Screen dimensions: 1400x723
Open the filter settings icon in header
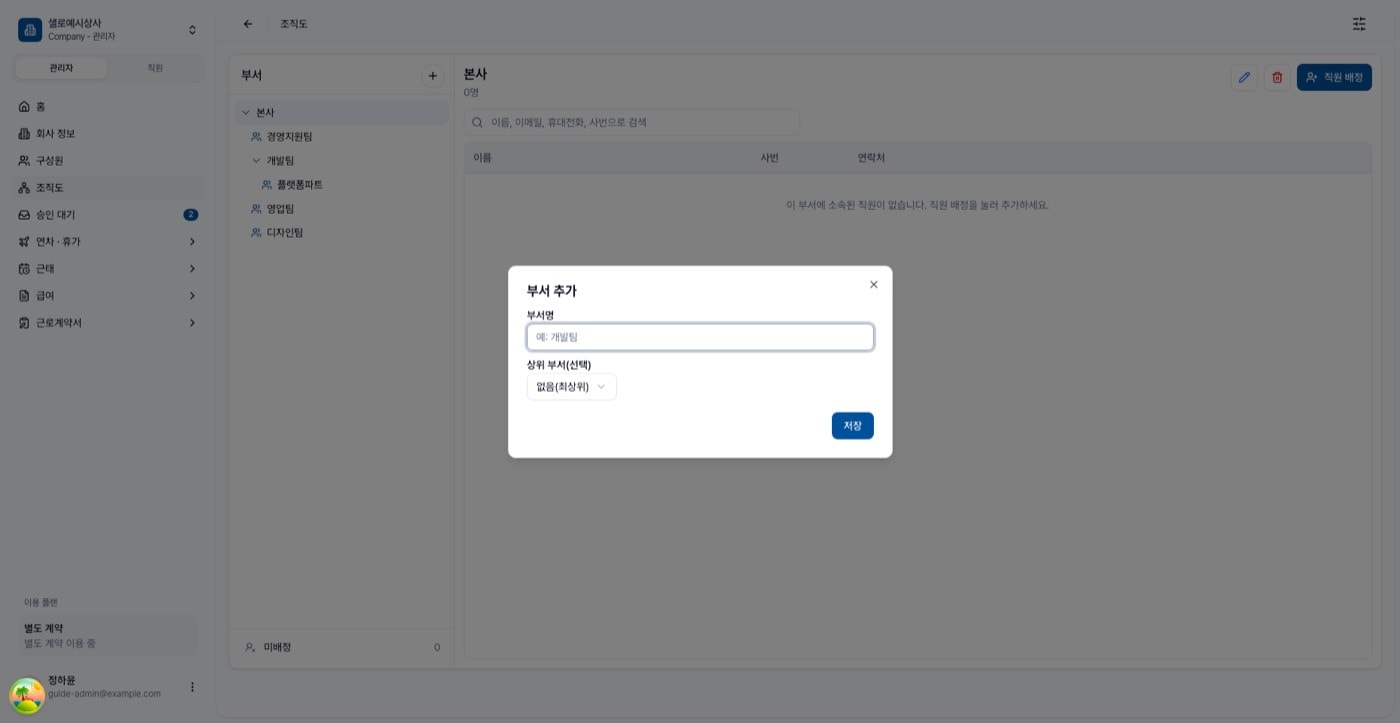(1359, 24)
